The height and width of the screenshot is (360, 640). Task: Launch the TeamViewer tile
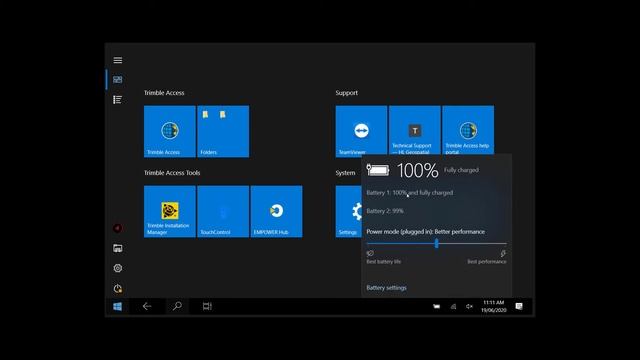coord(361,131)
